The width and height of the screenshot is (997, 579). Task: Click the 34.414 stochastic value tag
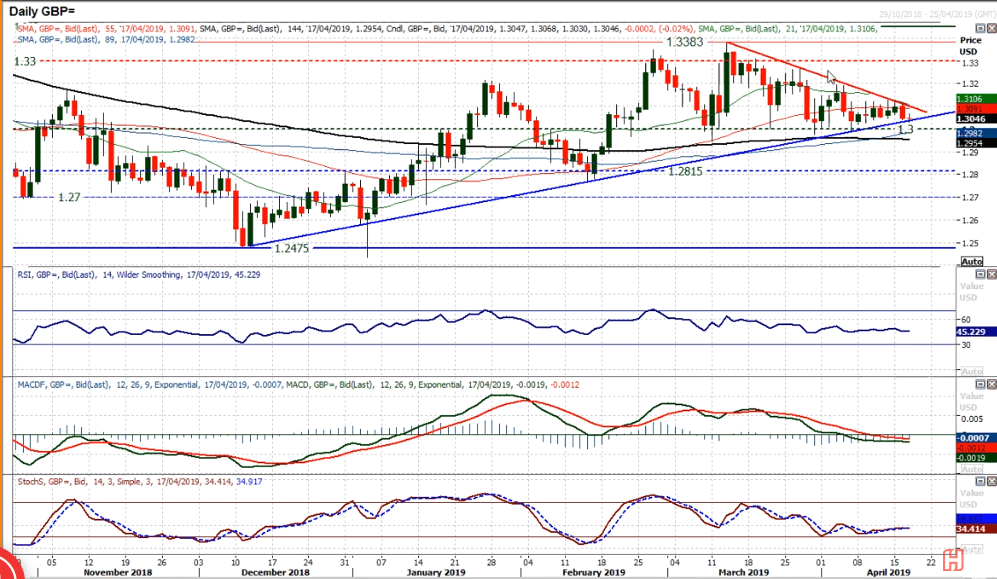[975, 527]
